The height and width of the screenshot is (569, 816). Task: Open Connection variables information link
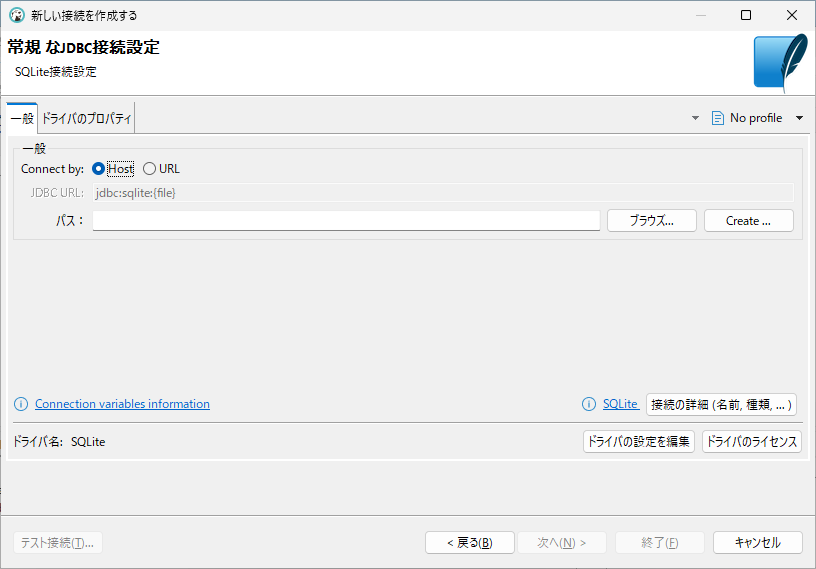coord(122,404)
